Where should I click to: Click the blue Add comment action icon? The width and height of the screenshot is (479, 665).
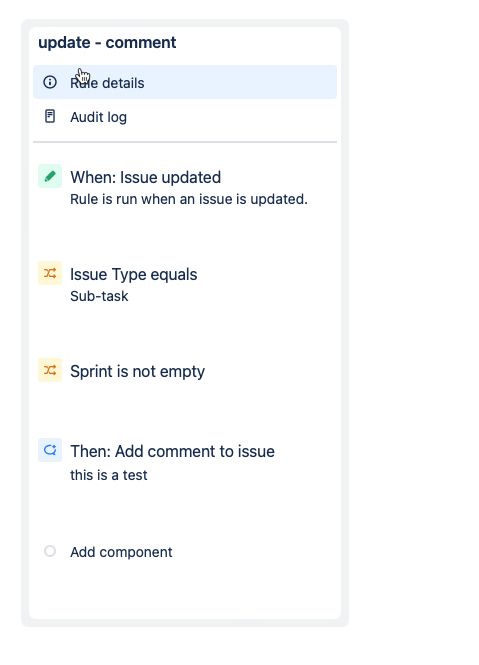point(50,450)
